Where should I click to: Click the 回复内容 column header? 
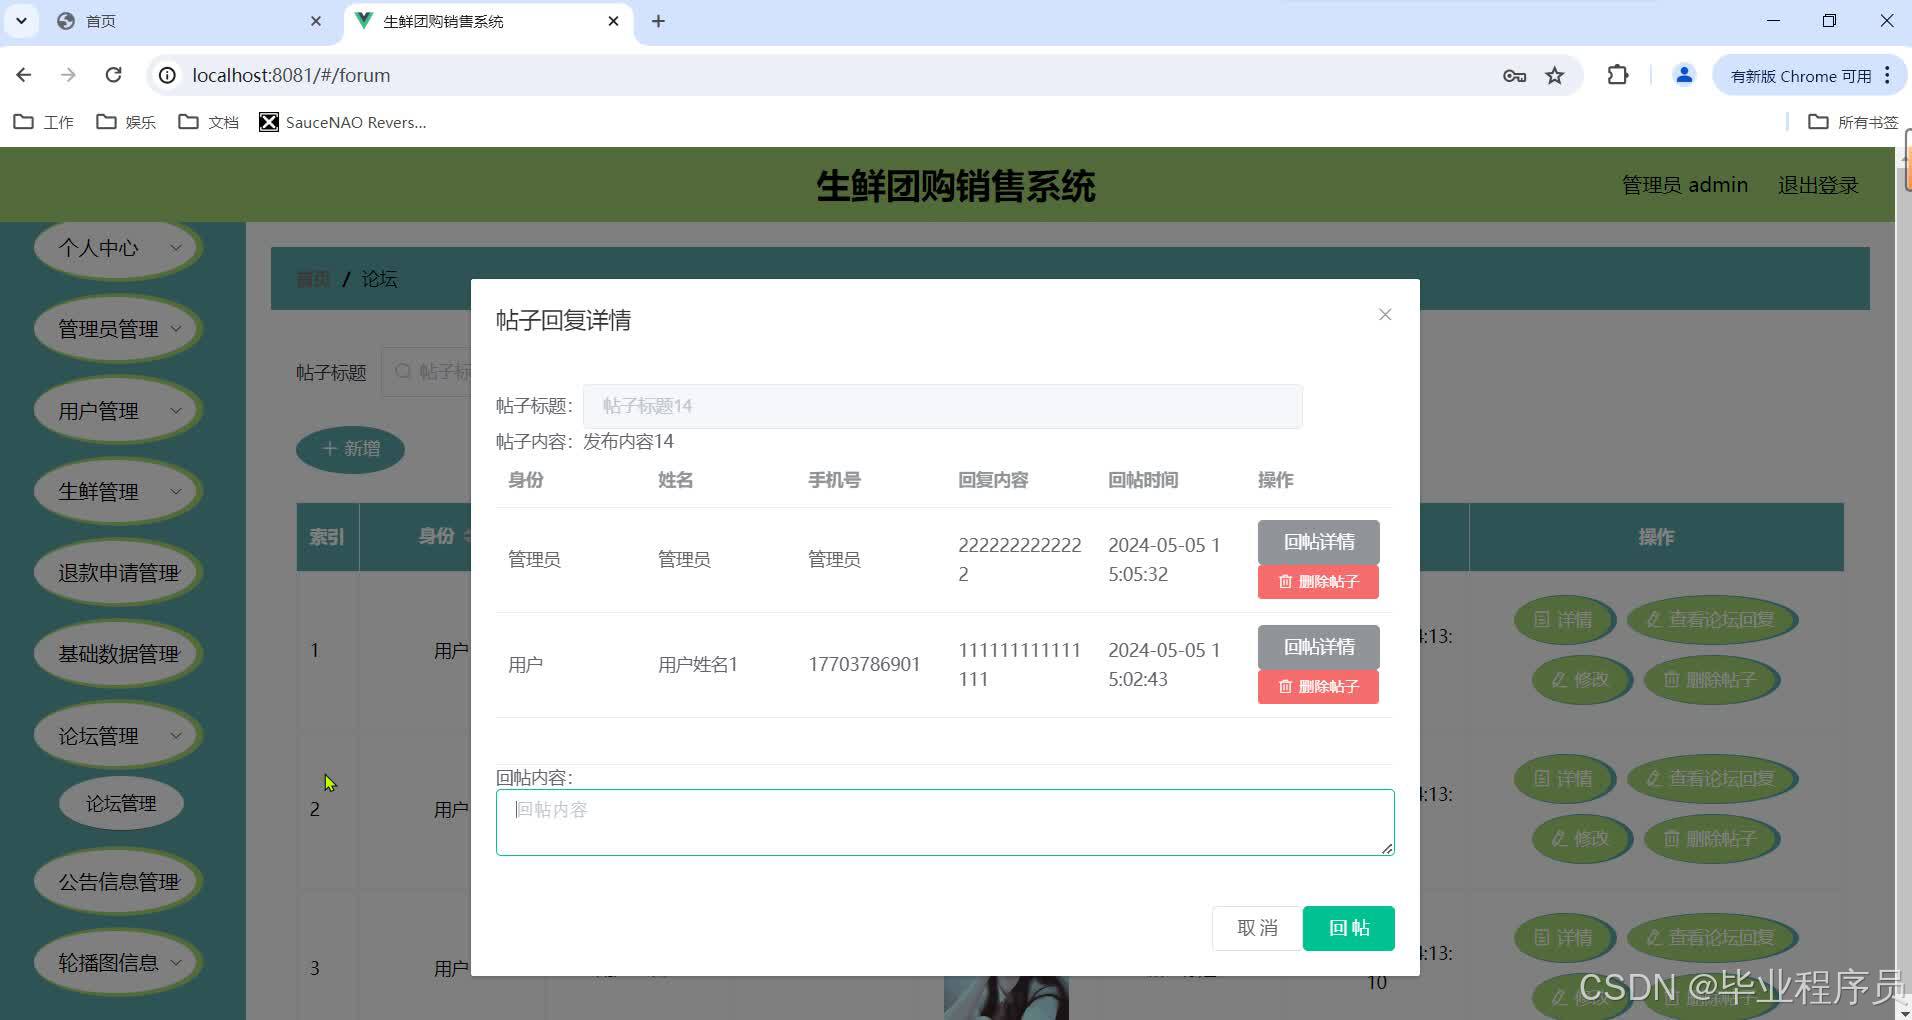pyautogui.click(x=993, y=480)
